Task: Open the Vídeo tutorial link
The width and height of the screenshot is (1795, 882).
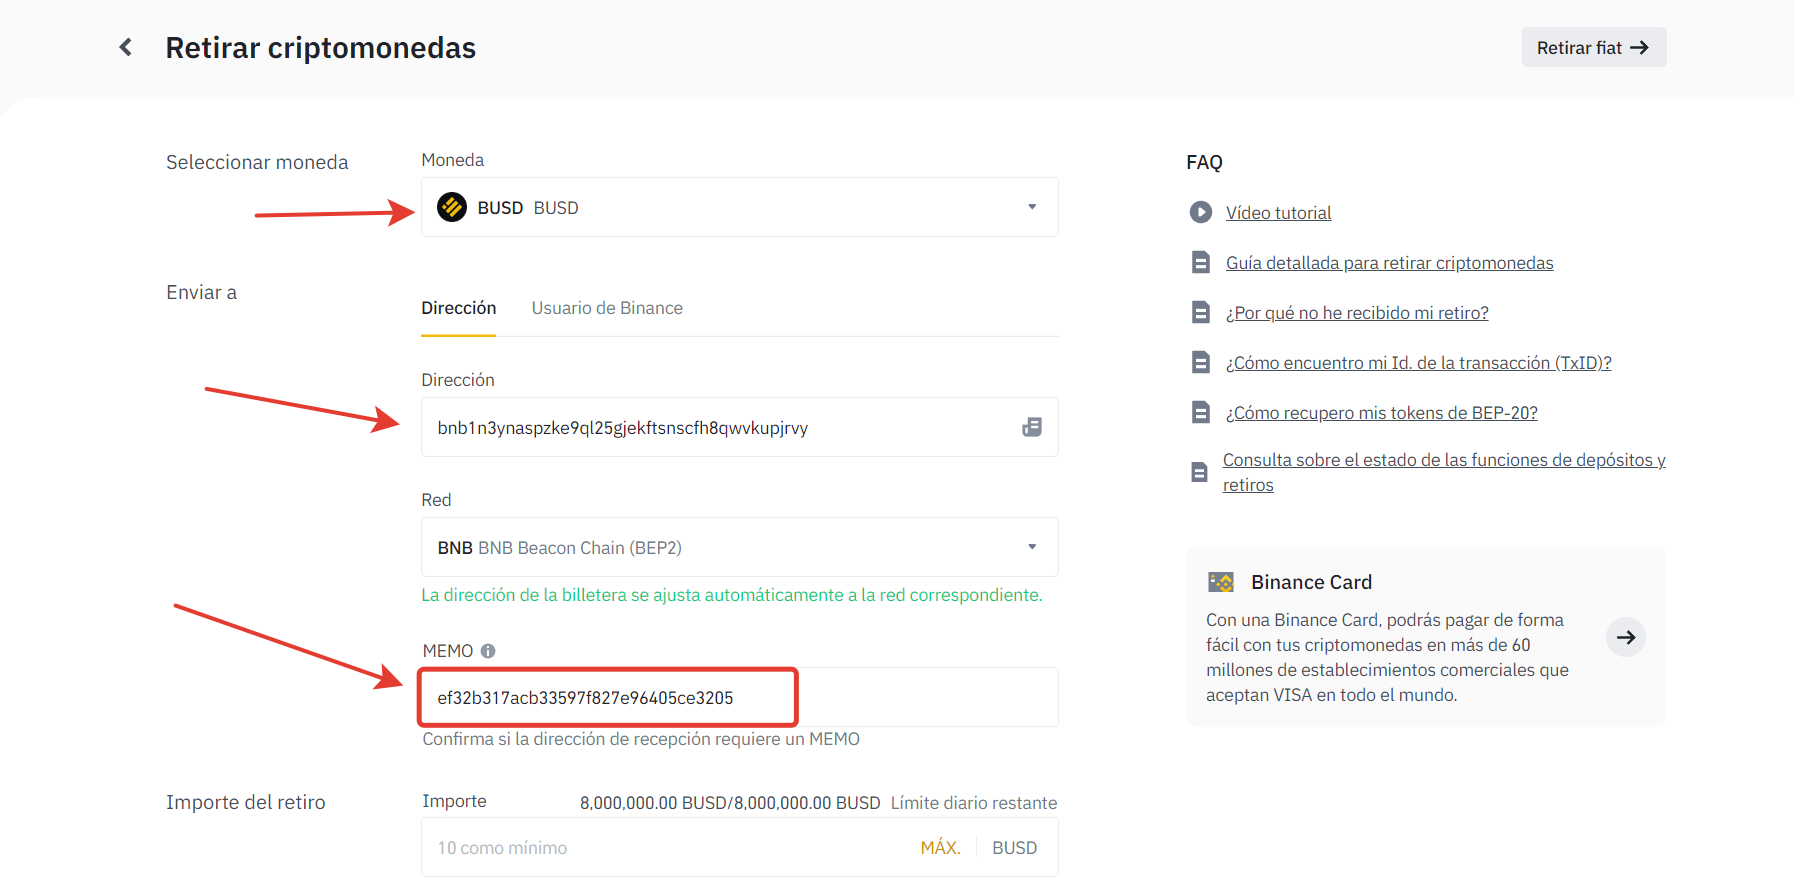Action: tap(1278, 213)
